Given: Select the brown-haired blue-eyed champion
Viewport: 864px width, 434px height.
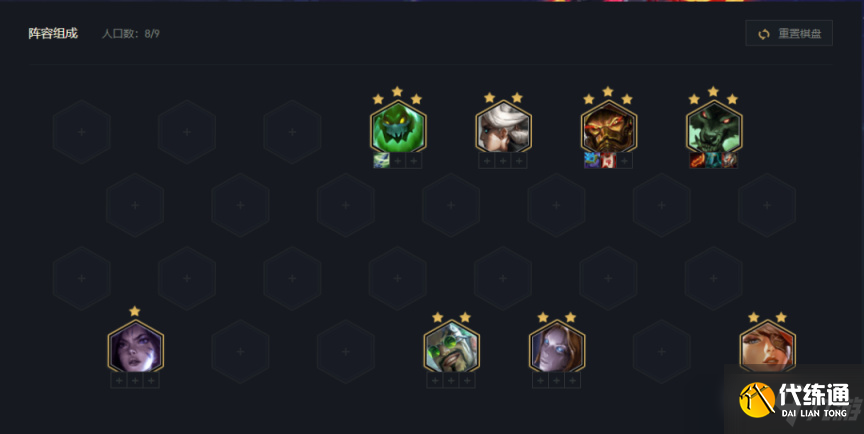Looking at the screenshot, I should [x=557, y=347].
